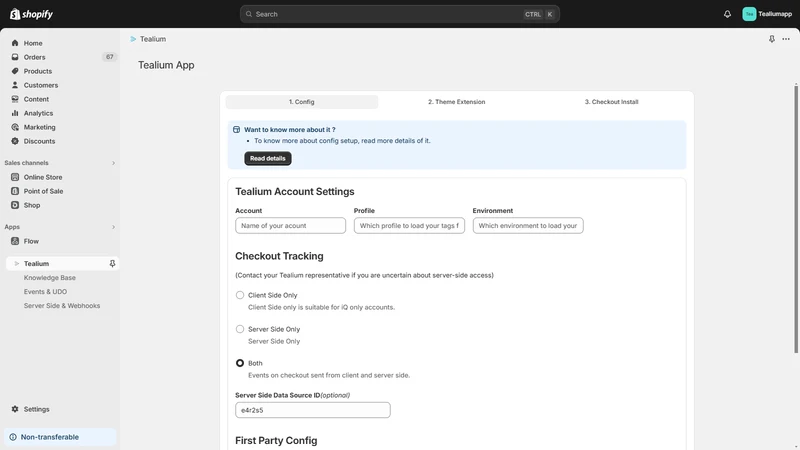Switch to 3. Checkout Install tab

point(611,102)
